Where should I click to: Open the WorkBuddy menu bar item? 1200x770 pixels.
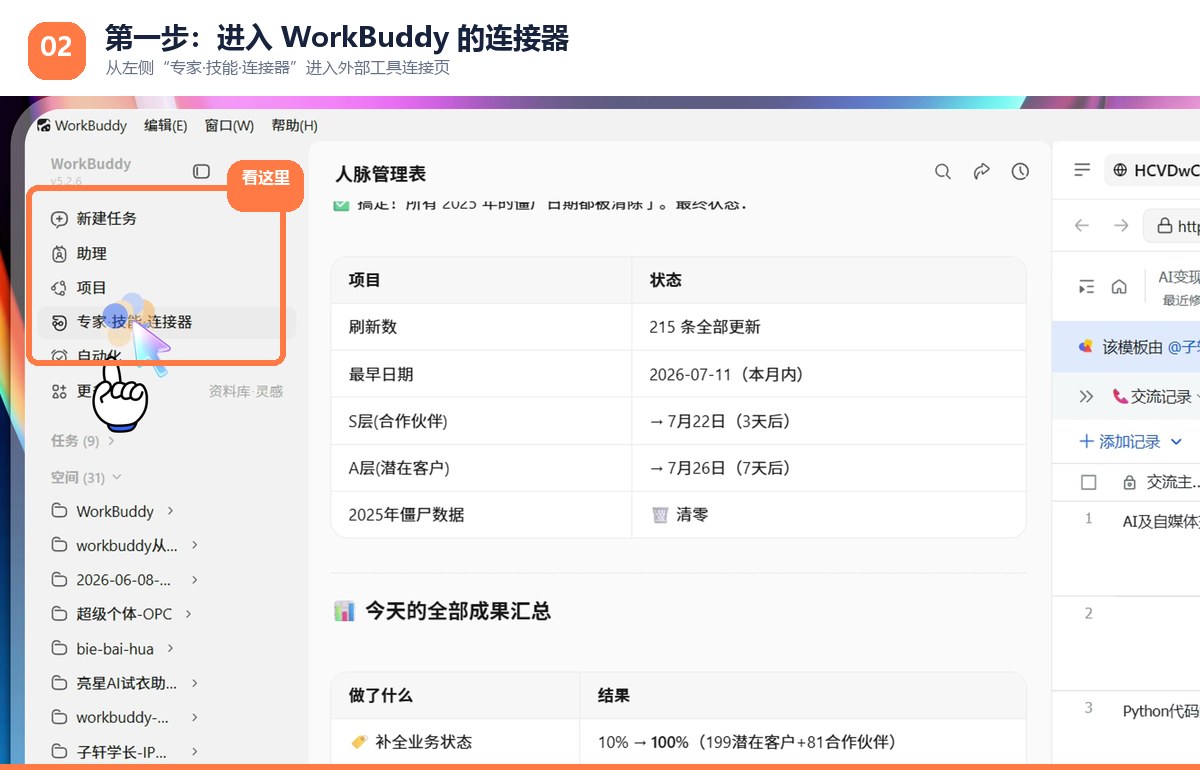point(83,126)
